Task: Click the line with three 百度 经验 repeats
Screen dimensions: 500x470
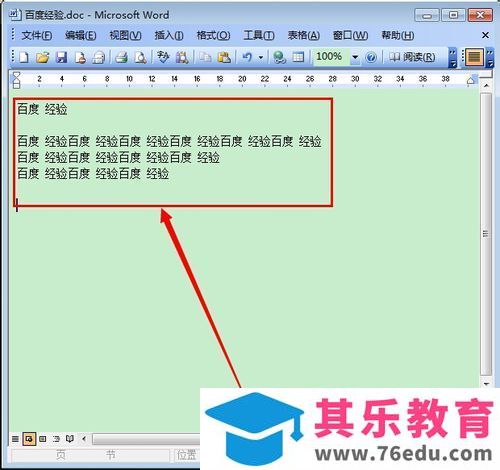Action: click(93, 174)
